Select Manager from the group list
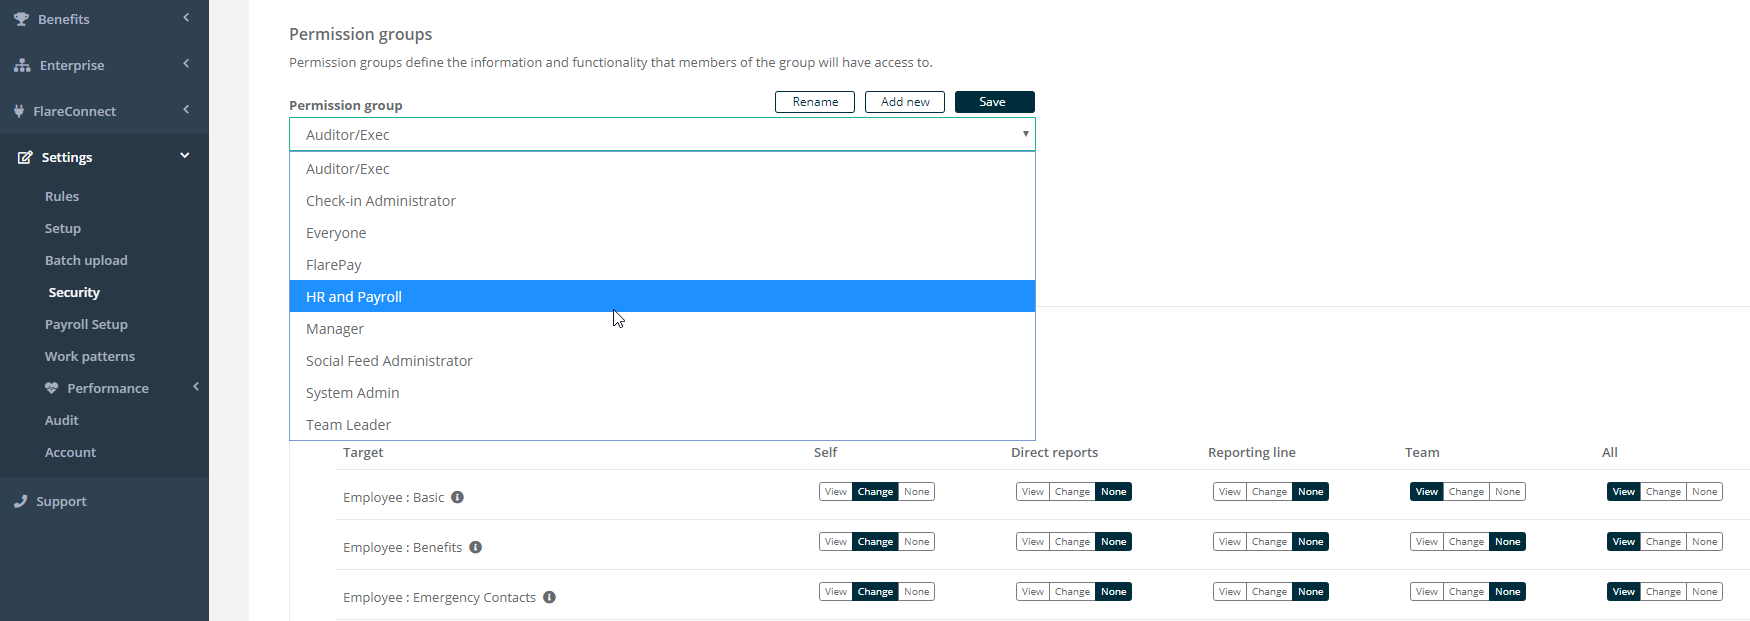 [x=662, y=329]
